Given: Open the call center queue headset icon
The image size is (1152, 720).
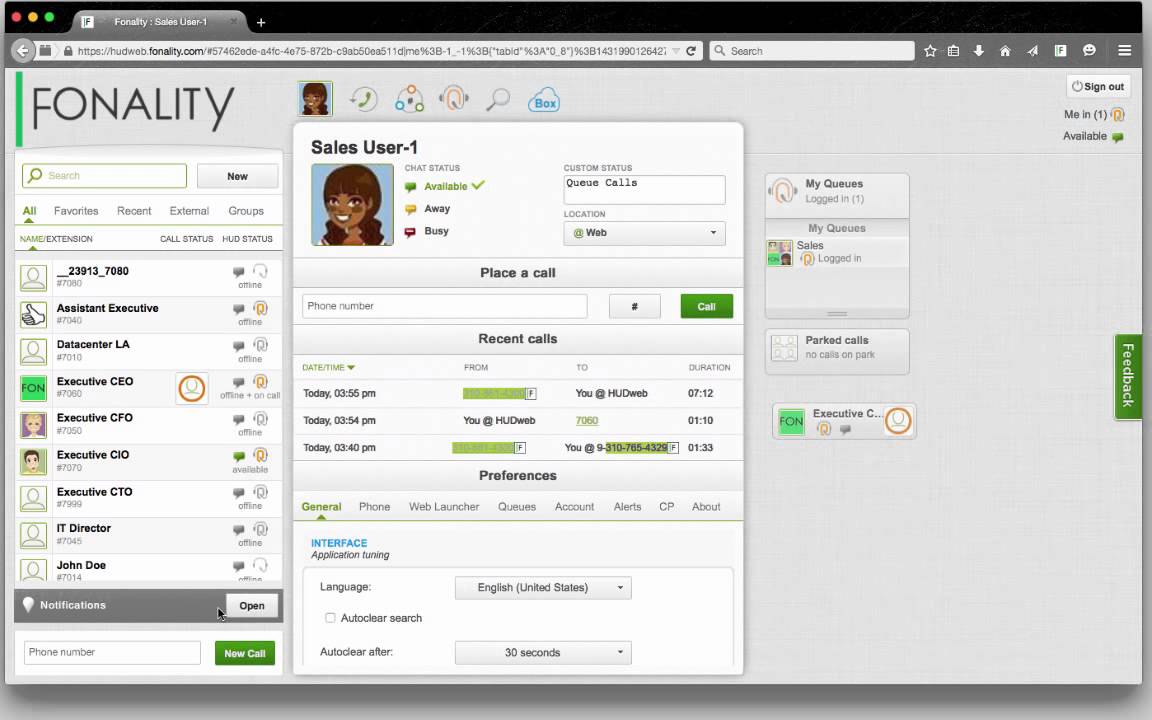Looking at the screenshot, I should [x=454, y=98].
